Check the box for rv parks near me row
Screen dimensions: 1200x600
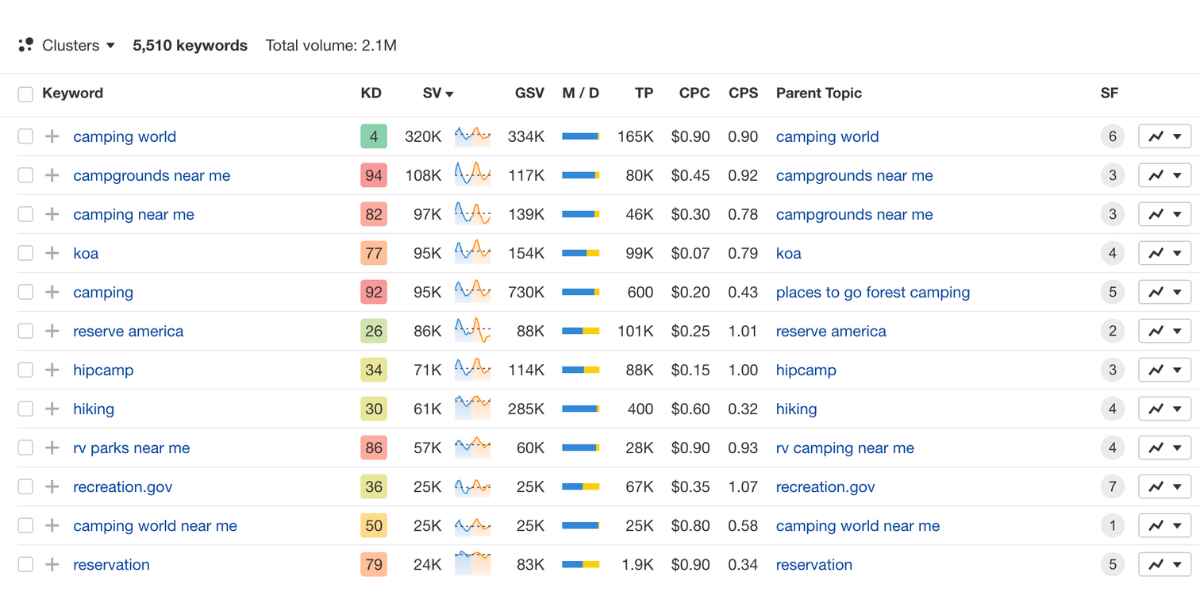[25, 449]
